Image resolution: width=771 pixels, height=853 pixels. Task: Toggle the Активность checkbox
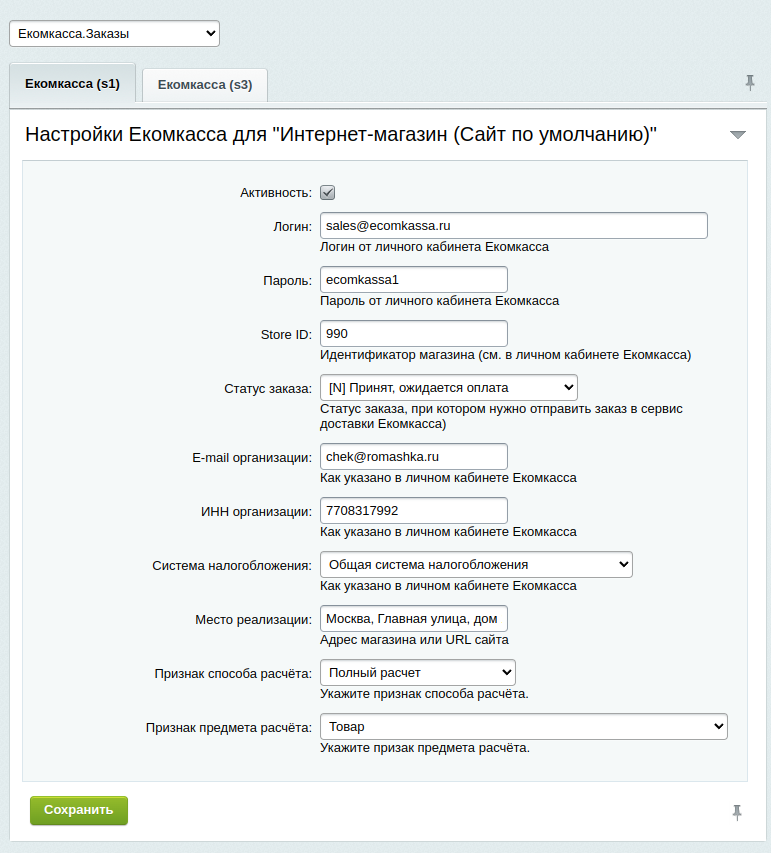click(x=328, y=193)
